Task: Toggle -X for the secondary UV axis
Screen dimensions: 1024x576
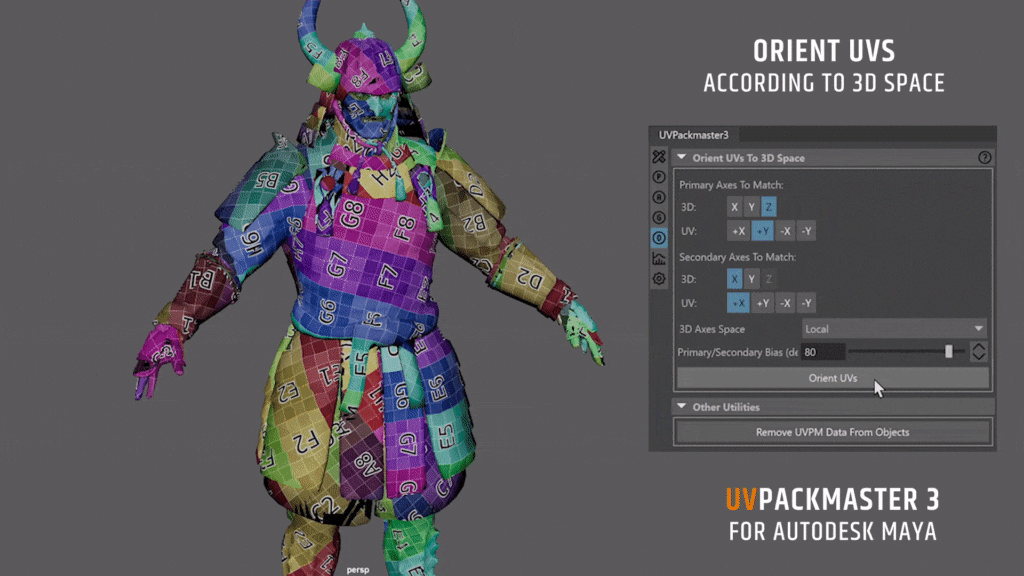Action: tap(785, 302)
